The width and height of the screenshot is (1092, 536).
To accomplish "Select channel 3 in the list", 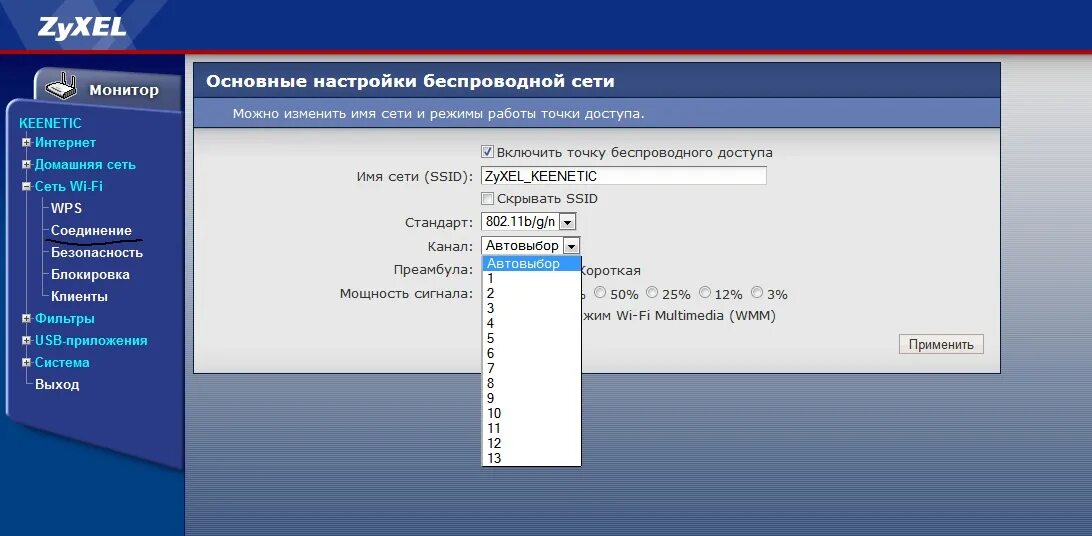I will pos(531,308).
